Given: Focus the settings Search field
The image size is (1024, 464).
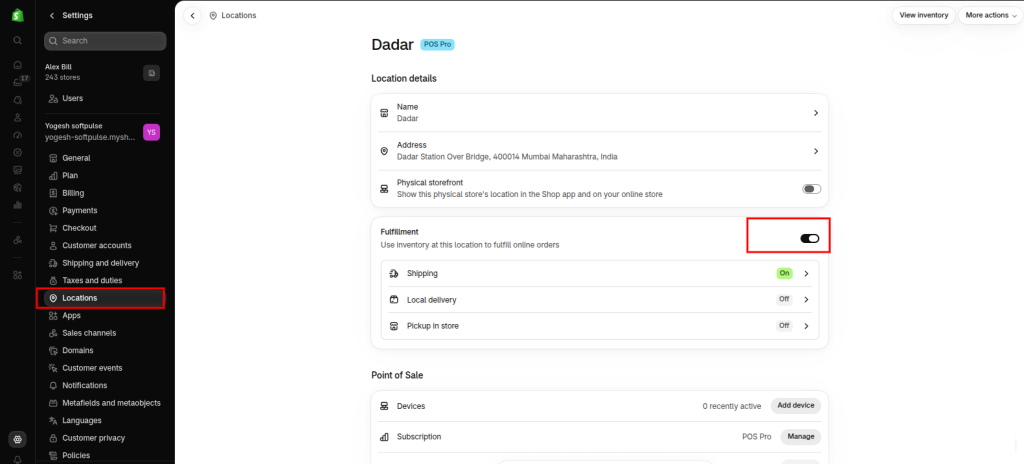Looking at the screenshot, I should click(105, 41).
